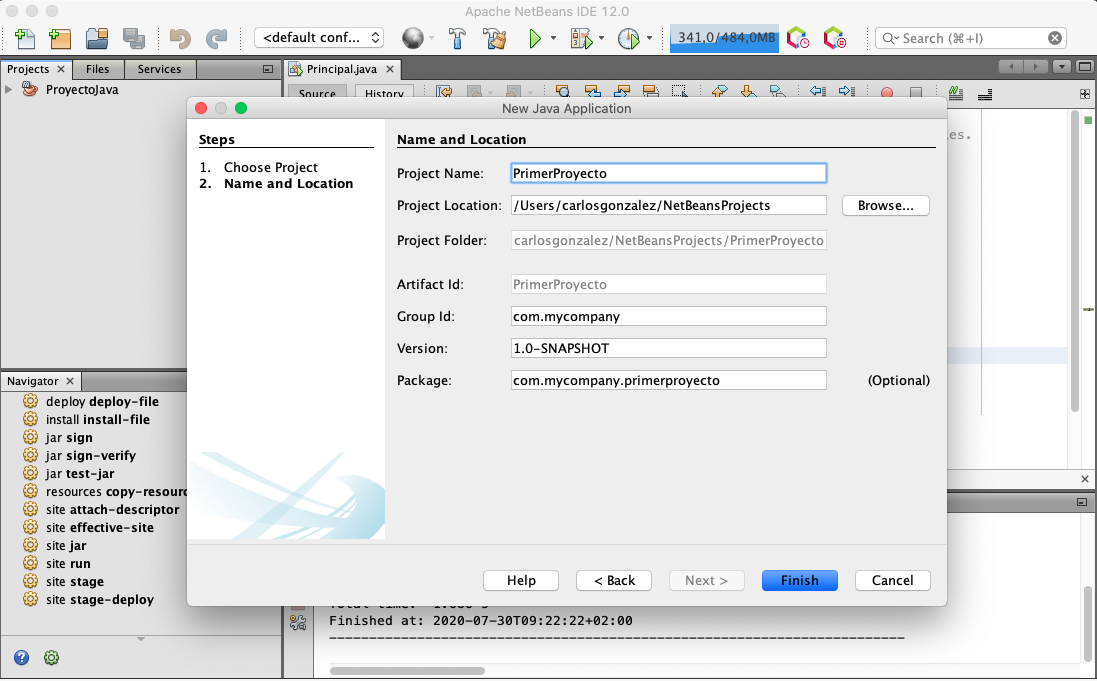This screenshot has width=1097, height=681.
Task: Click the Version field 1.0-SNAPSHOT
Action: [x=668, y=348]
